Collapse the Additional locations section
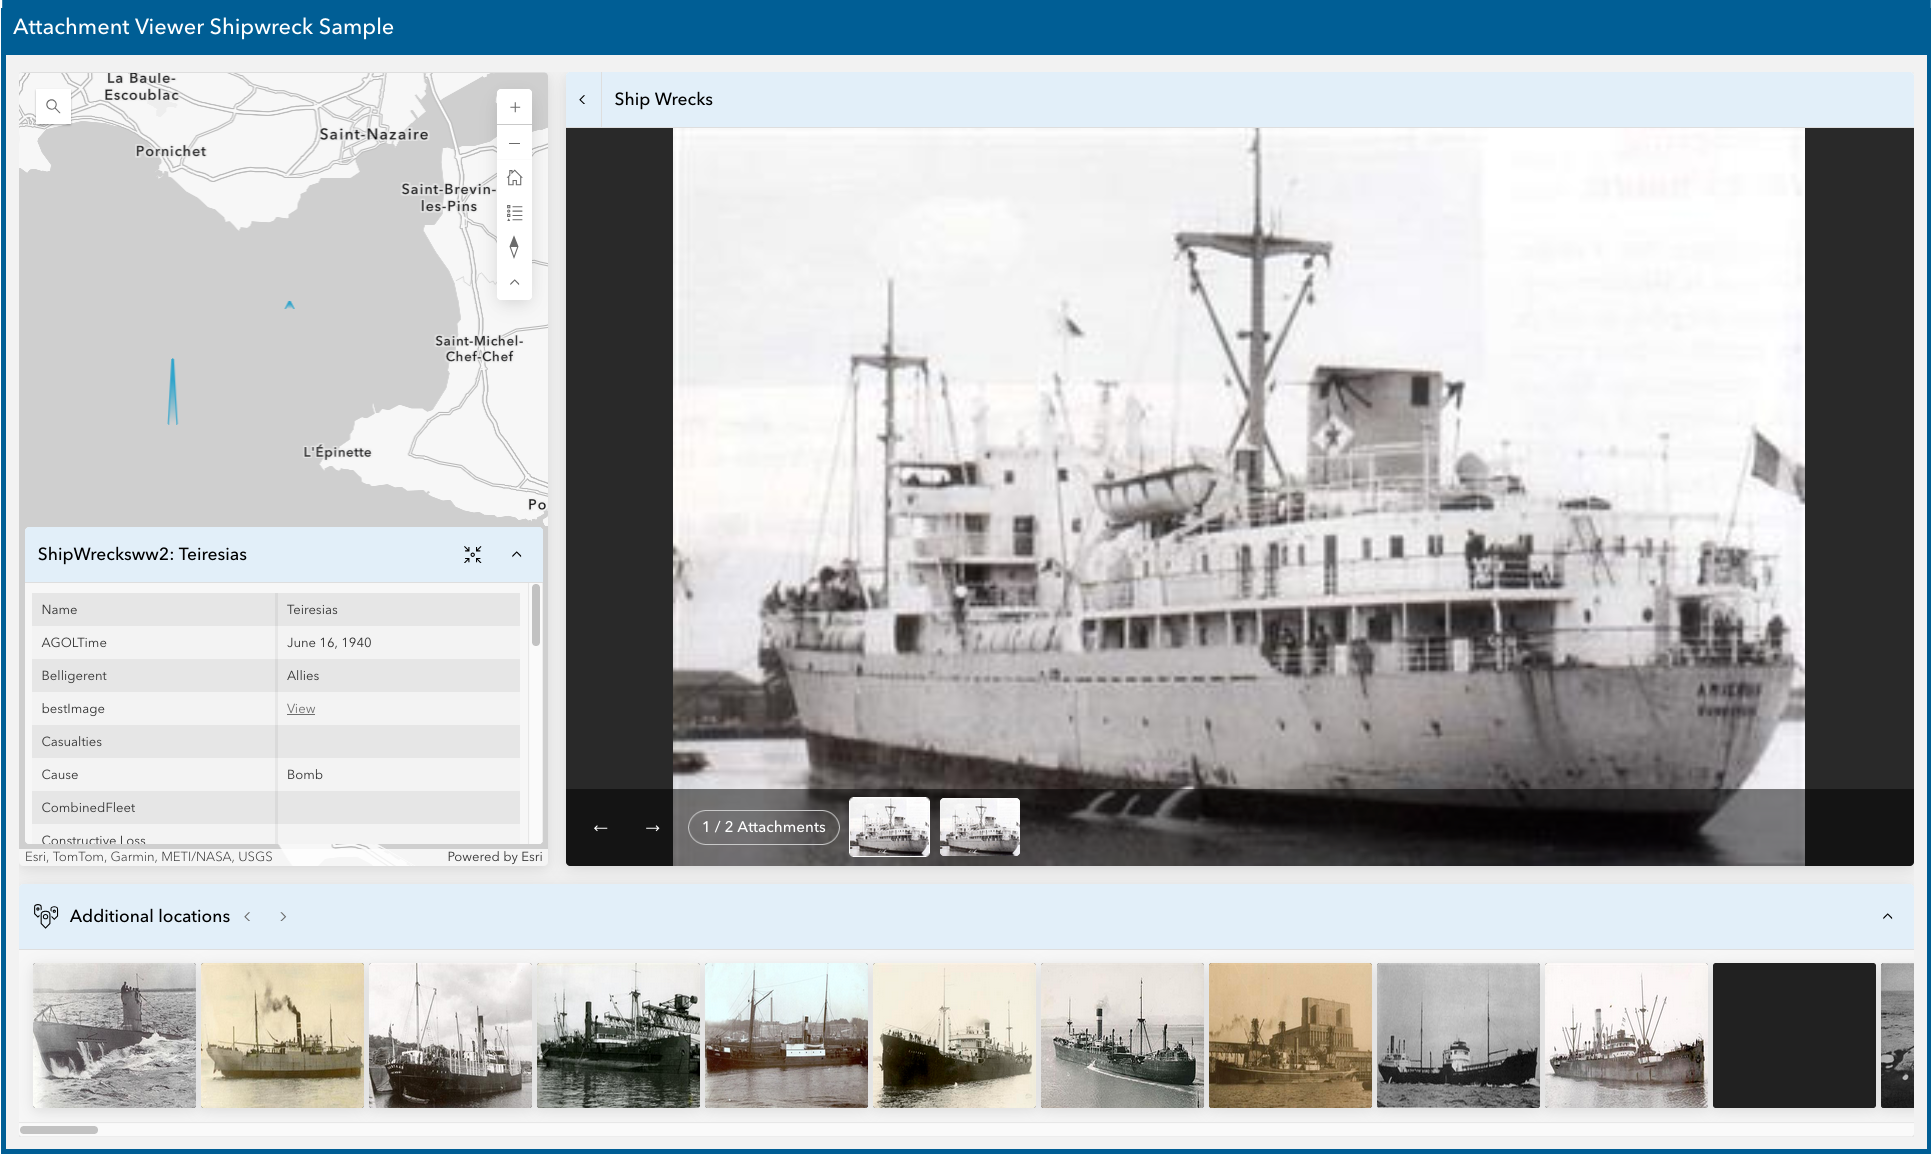 (x=1888, y=916)
